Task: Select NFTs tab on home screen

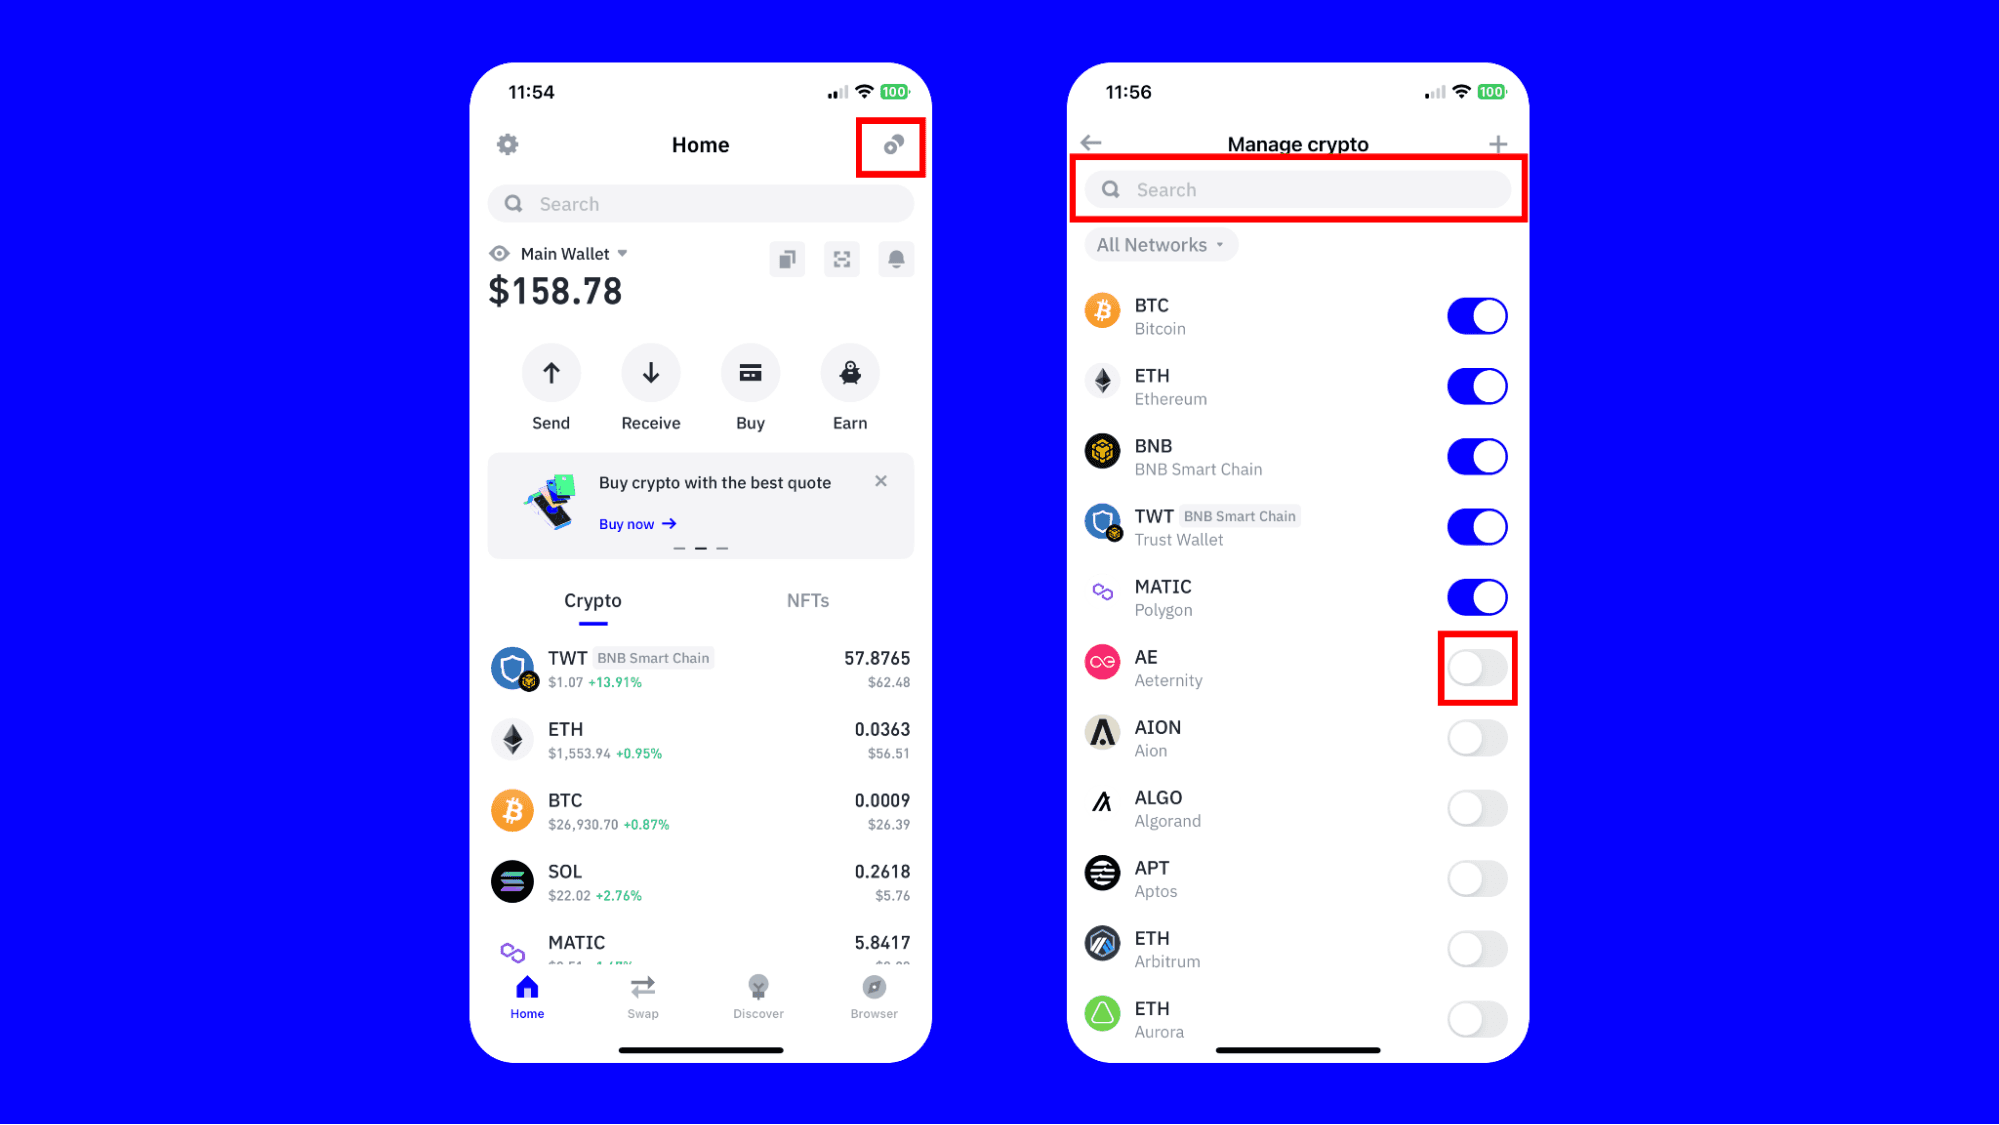Action: click(807, 599)
